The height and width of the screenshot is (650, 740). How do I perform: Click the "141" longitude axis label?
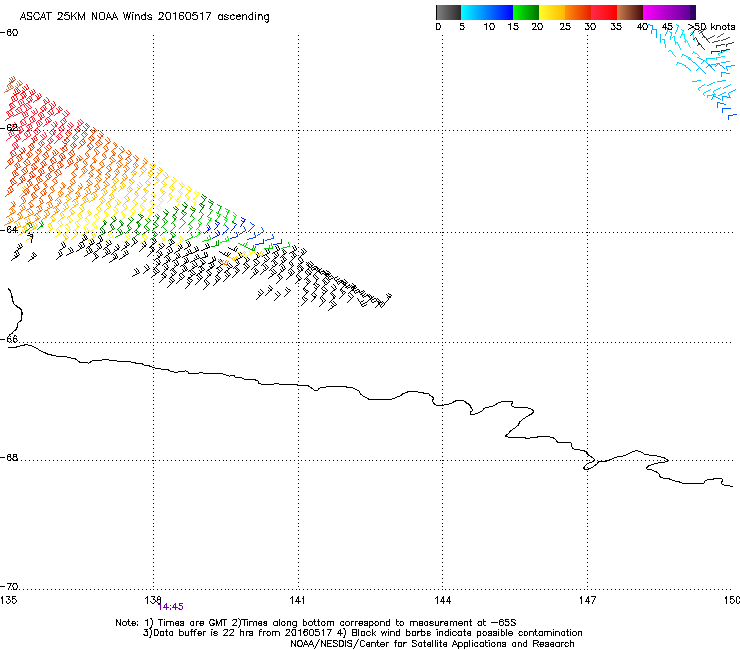coord(297,599)
